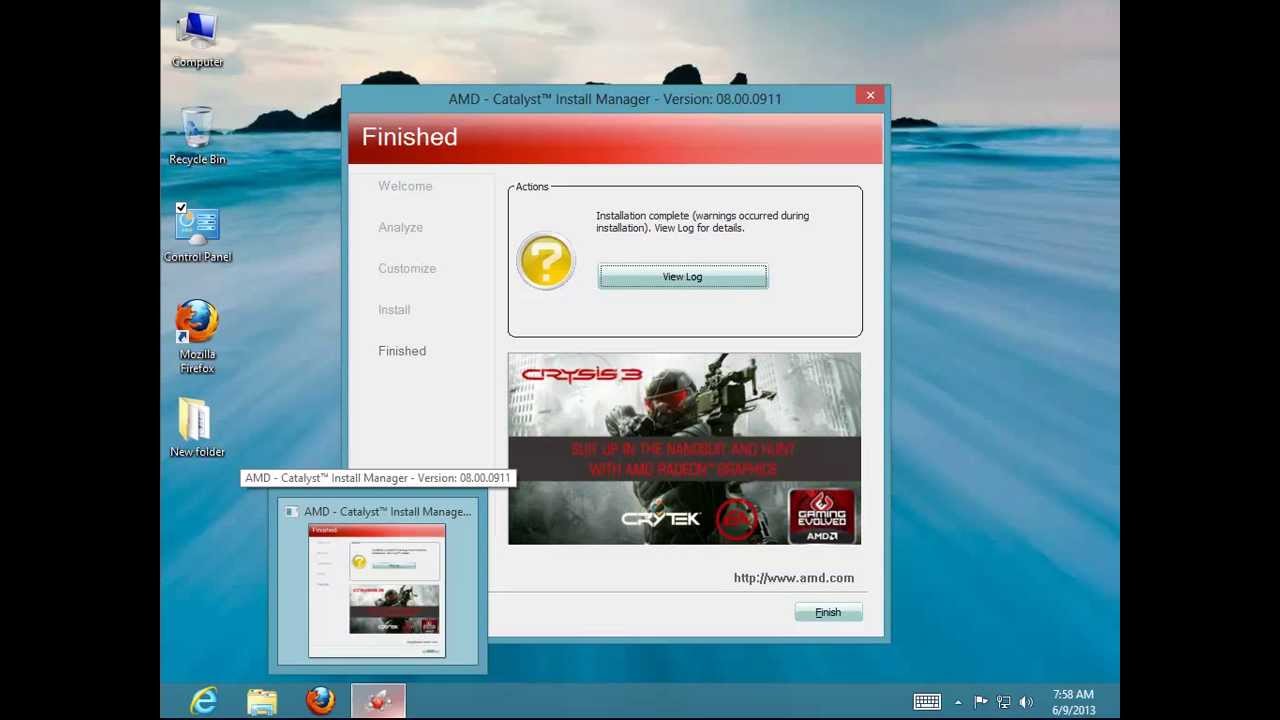Select the New folder desktop icon
1280x720 pixels.
coord(197,428)
